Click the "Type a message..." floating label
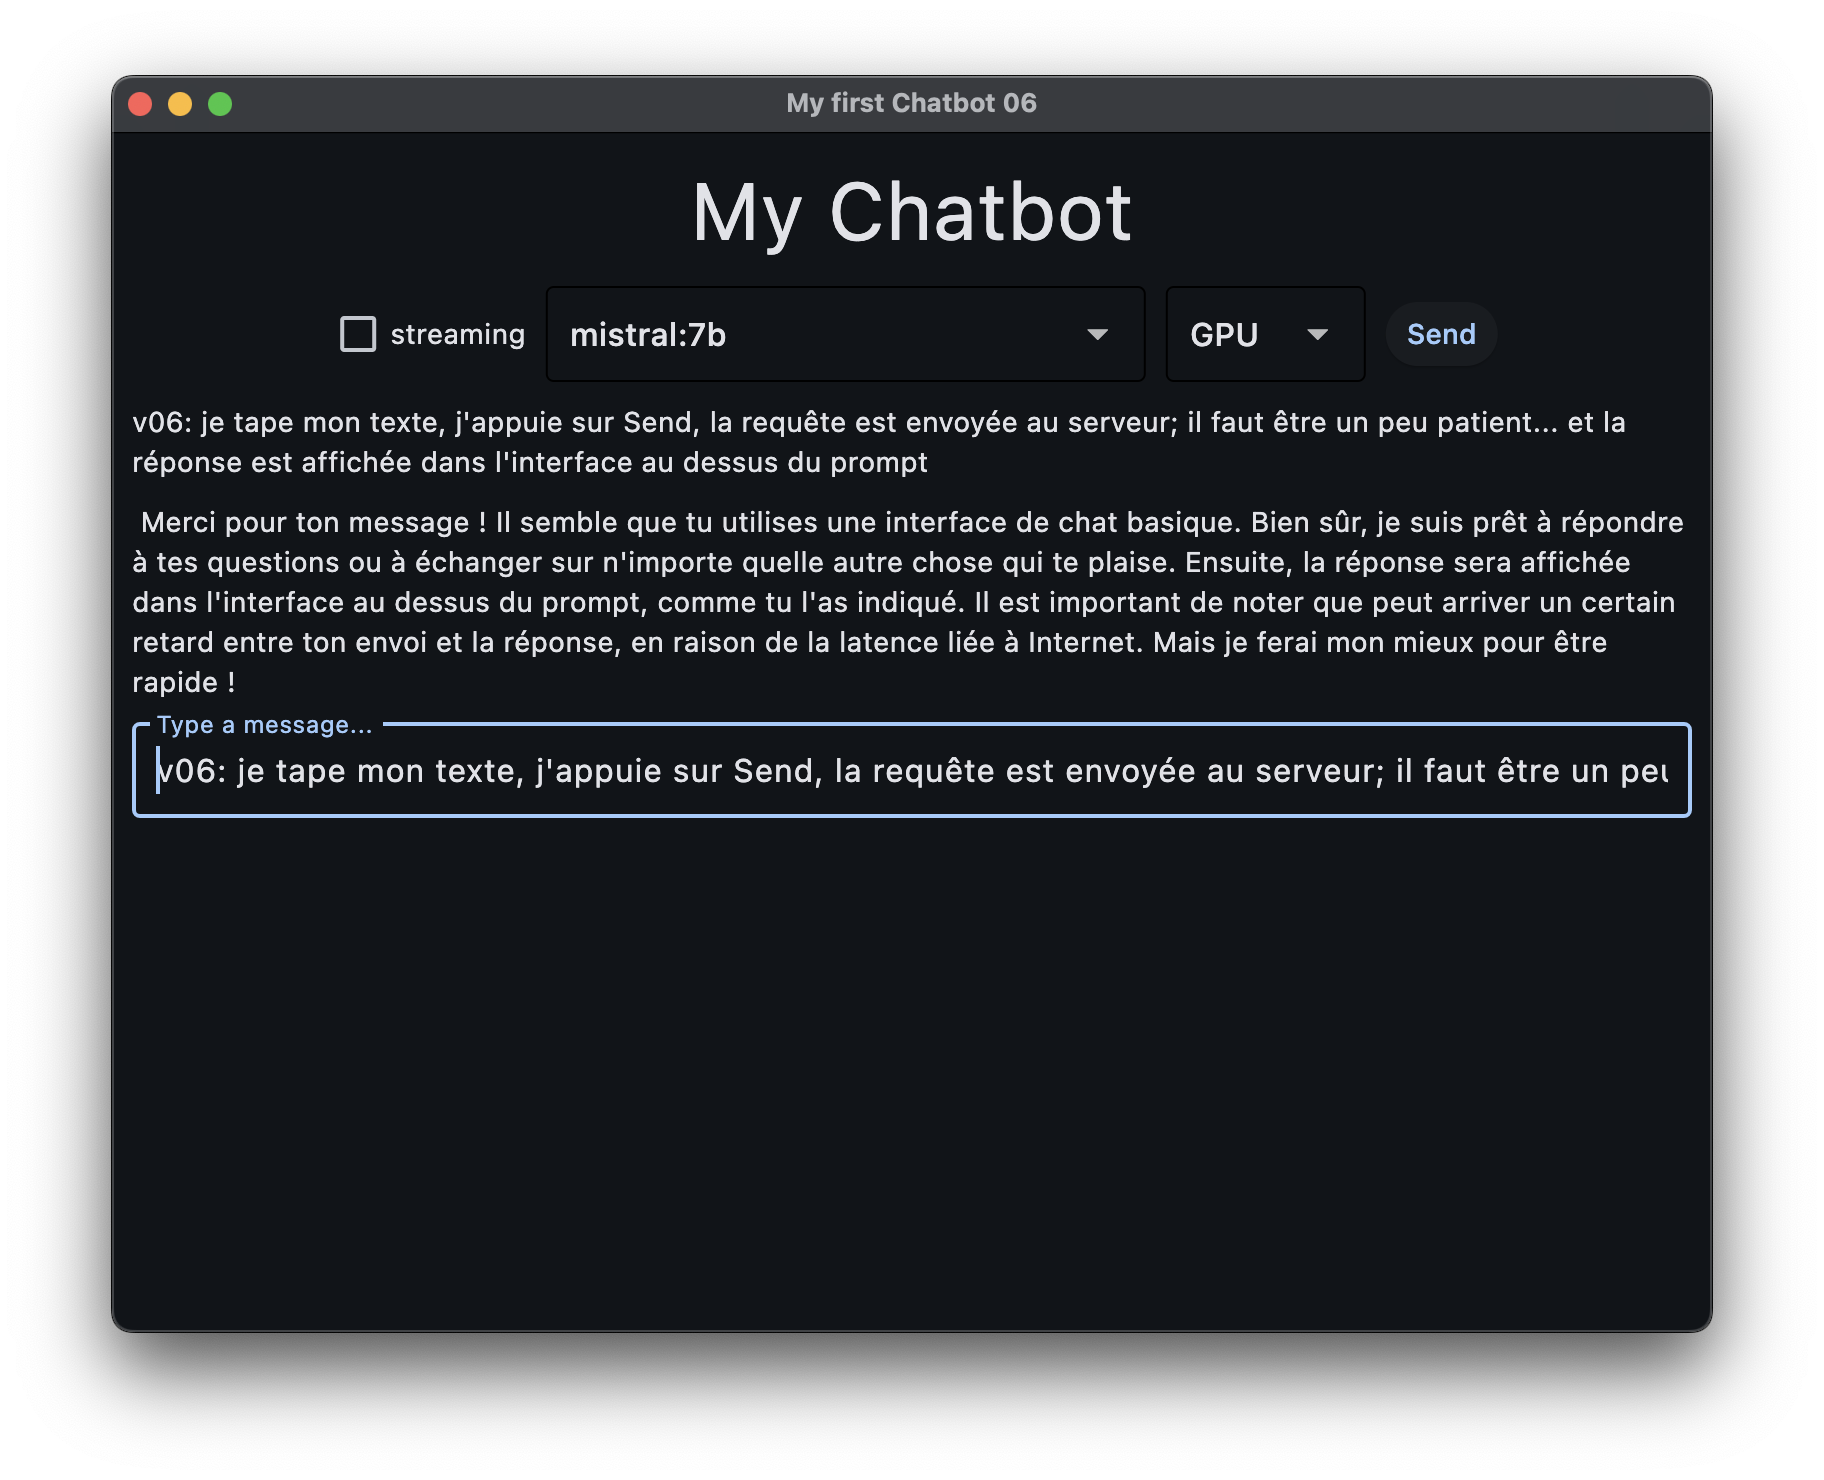1824x1480 pixels. tap(264, 725)
